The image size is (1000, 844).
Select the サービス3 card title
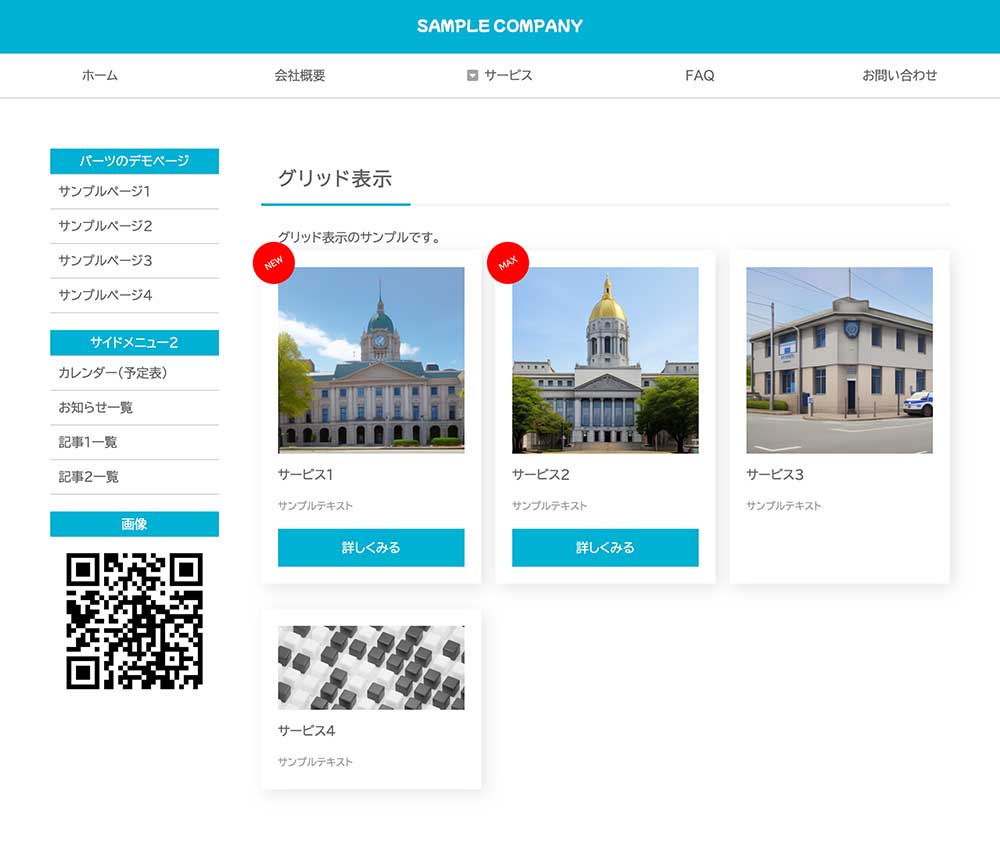point(775,475)
